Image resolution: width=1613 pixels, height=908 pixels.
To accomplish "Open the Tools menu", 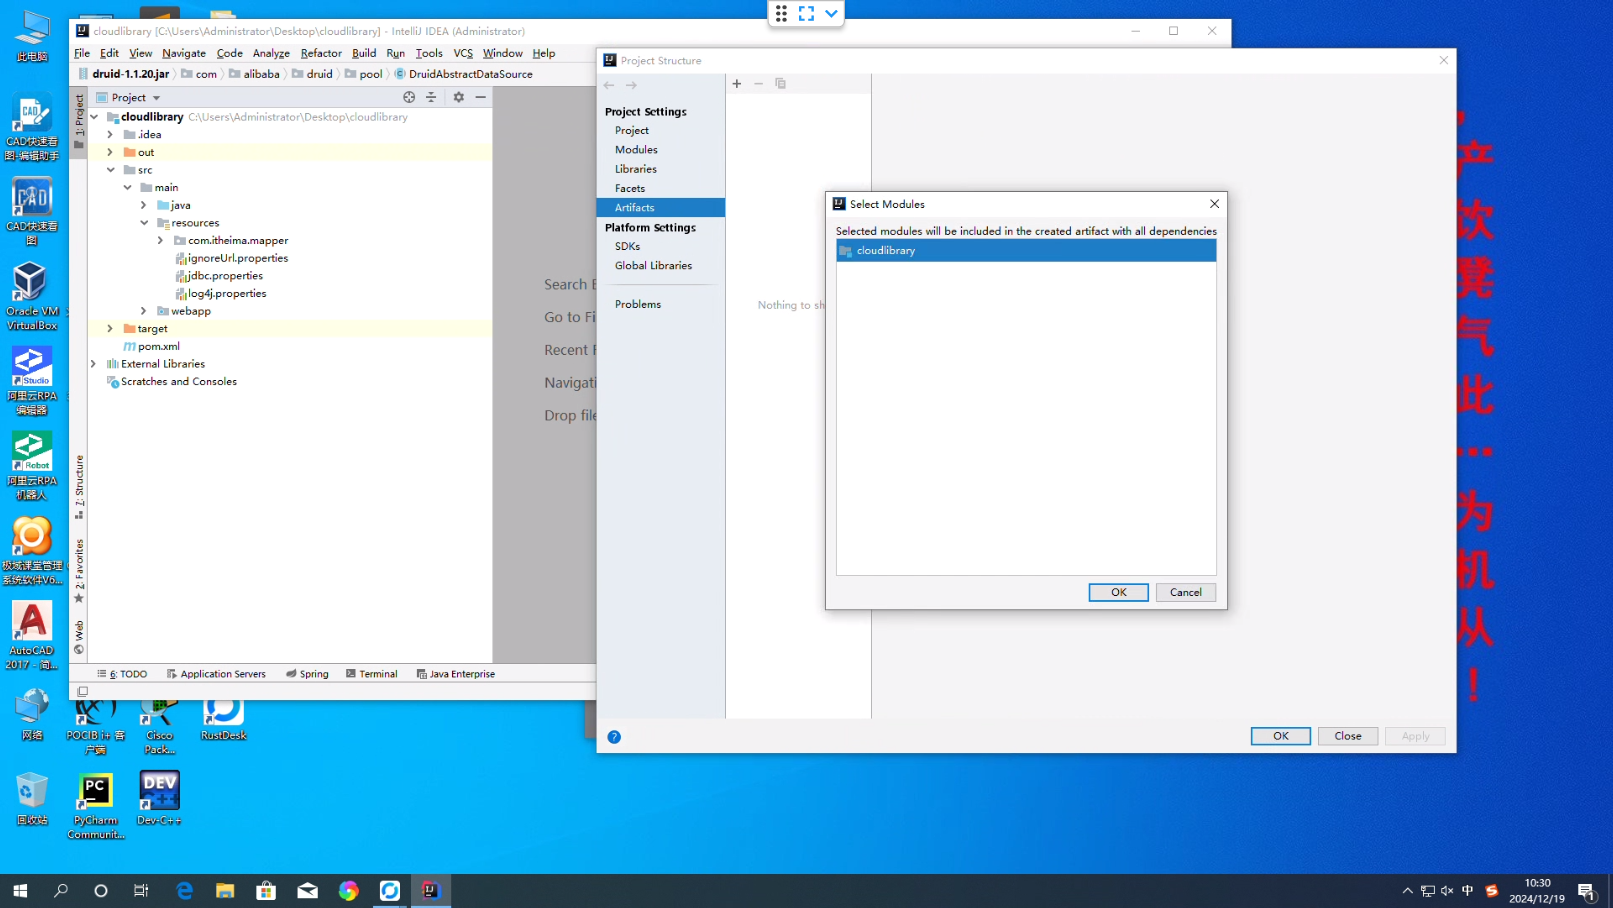I will [429, 53].
